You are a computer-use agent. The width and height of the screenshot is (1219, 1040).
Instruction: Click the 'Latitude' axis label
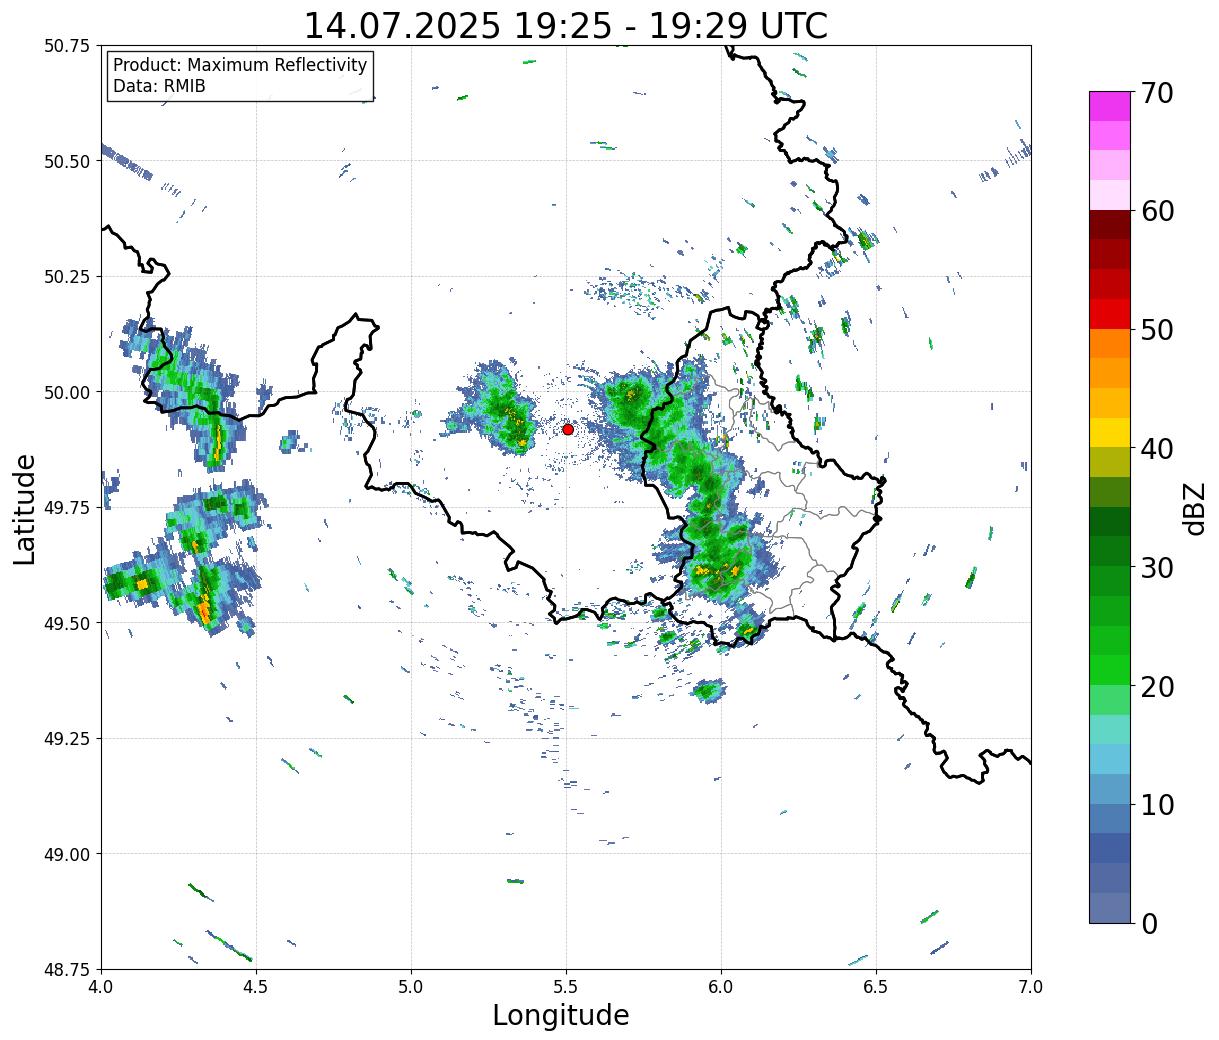pos(25,508)
